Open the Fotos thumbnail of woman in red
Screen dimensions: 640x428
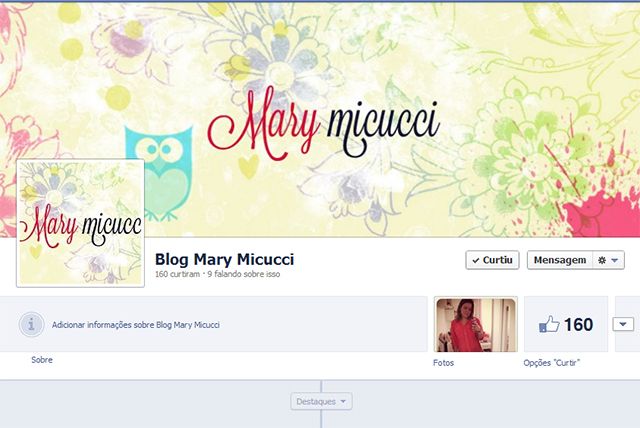[x=476, y=325]
